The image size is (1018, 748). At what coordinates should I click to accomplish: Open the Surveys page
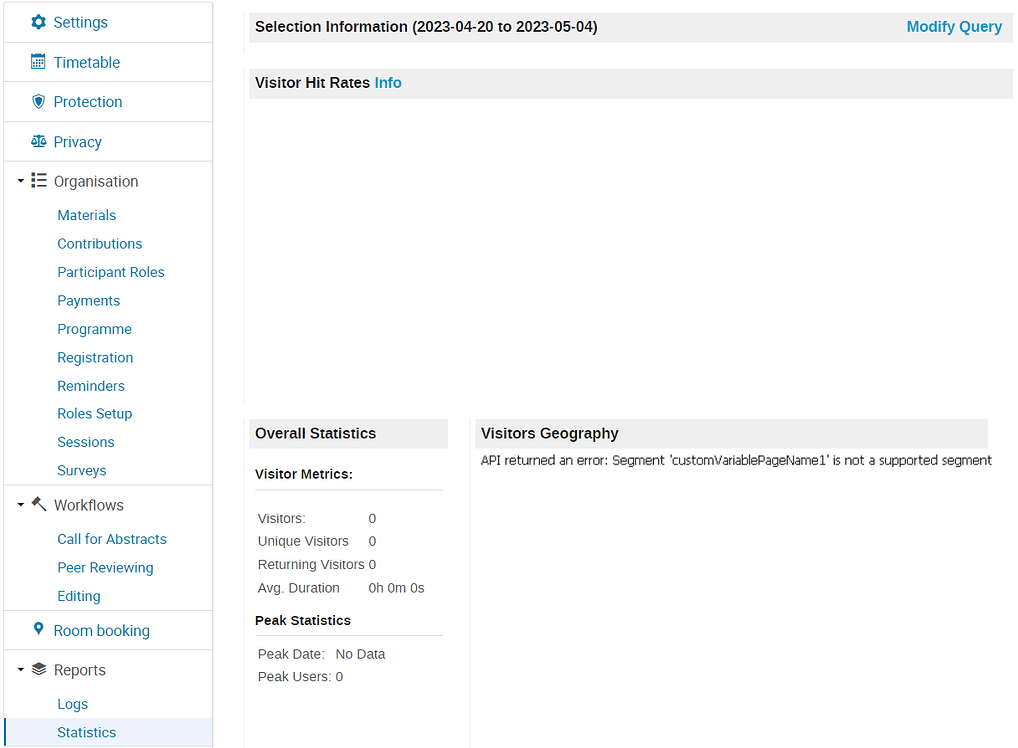point(81,471)
